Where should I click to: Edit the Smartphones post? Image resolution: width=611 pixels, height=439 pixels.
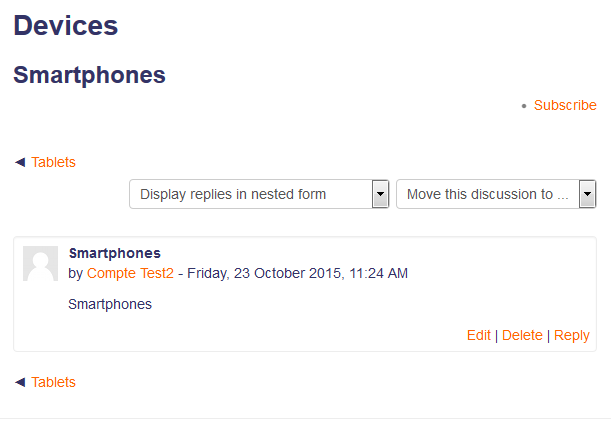click(479, 335)
